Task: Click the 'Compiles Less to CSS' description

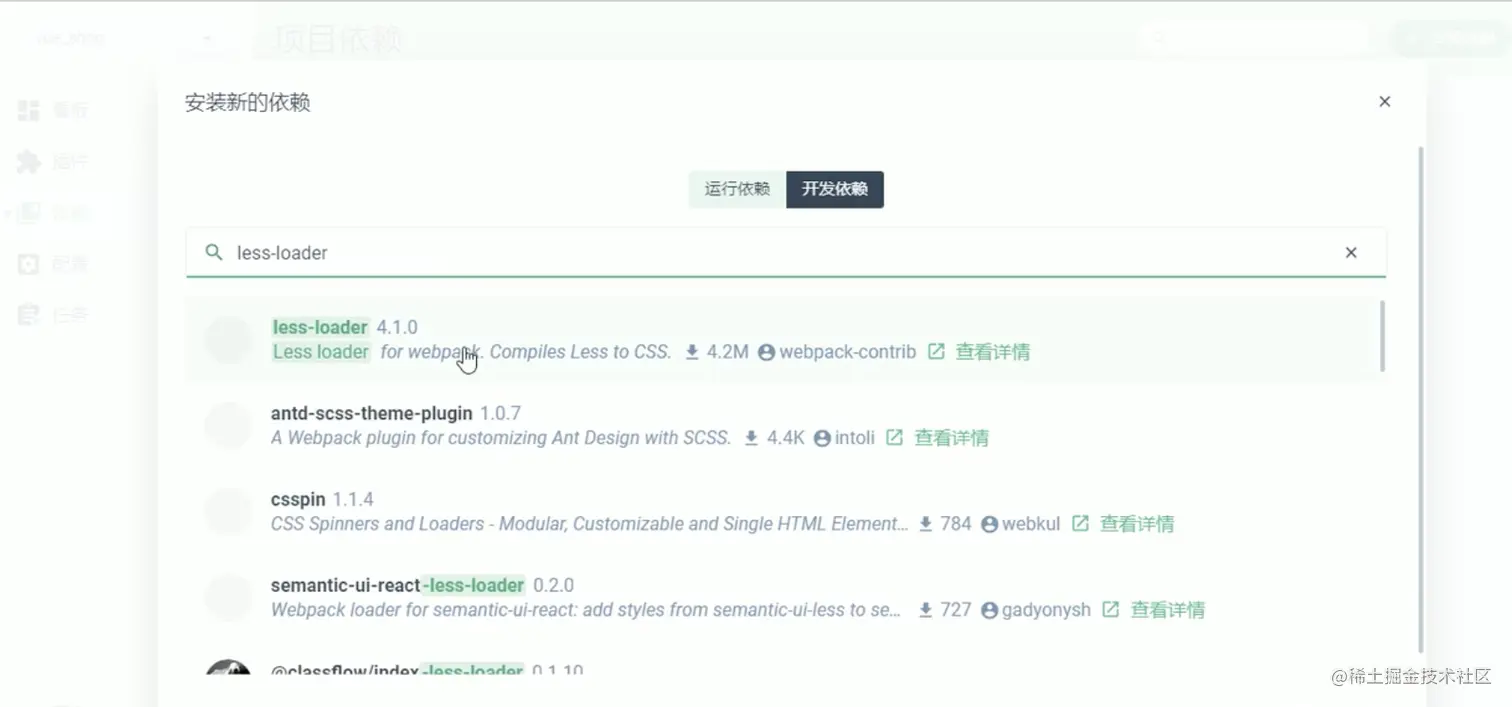Action: [580, 352]
